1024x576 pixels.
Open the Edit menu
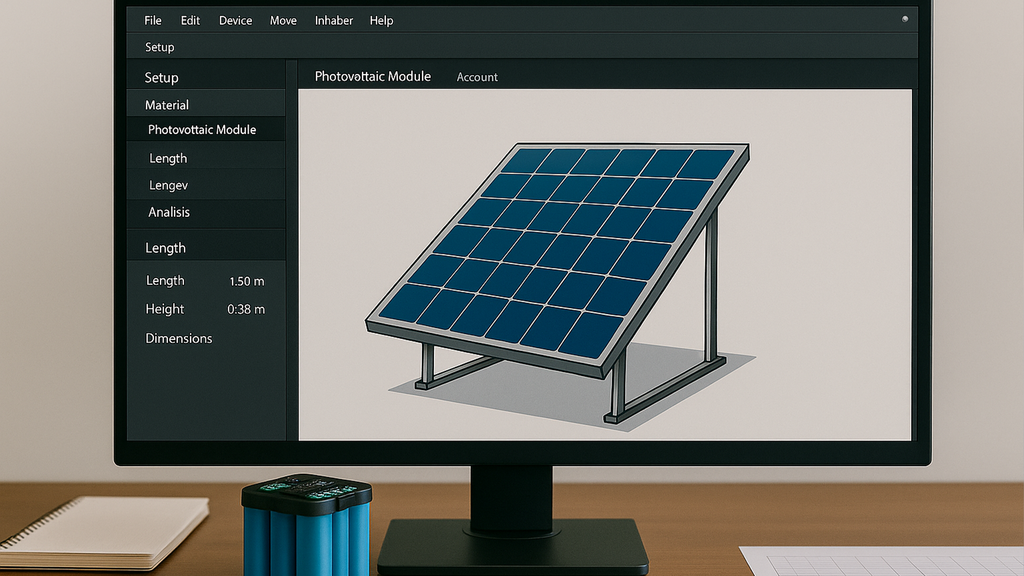tap(190, 20)
